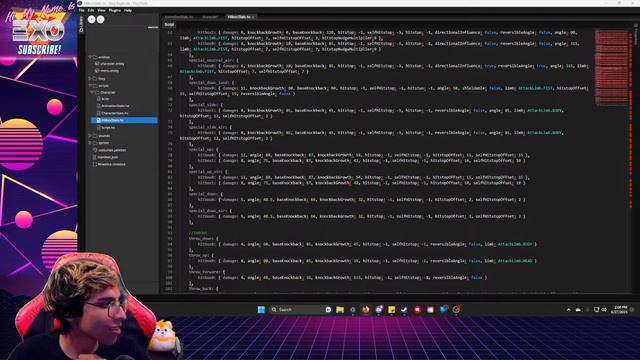640x360 pixels.
Task: Expand the sprites folder arrow
Action: pos(90,143)
